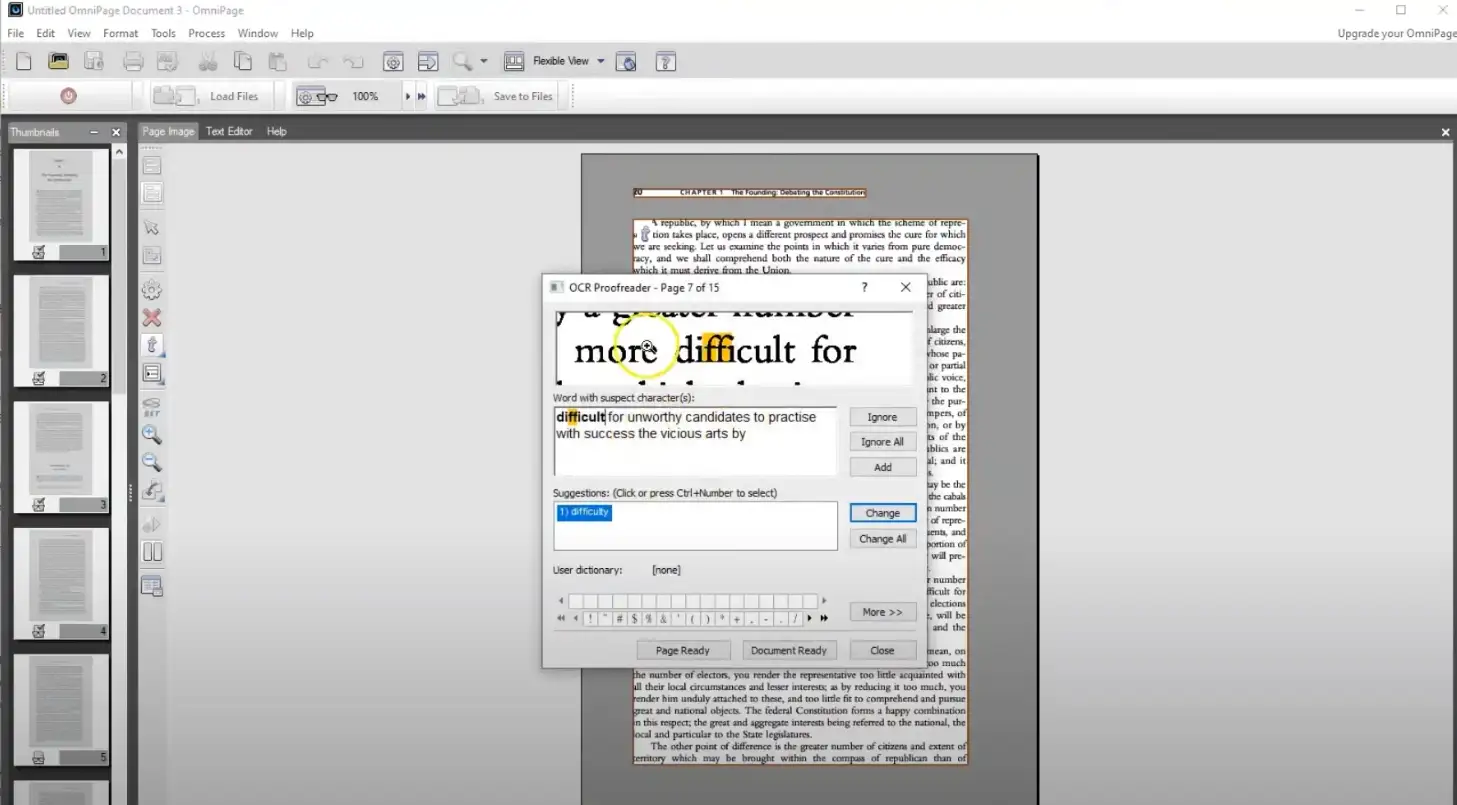Expand proofreader options with More >>
Screen dimensions: 1457x805
click(x=882, y=612)
